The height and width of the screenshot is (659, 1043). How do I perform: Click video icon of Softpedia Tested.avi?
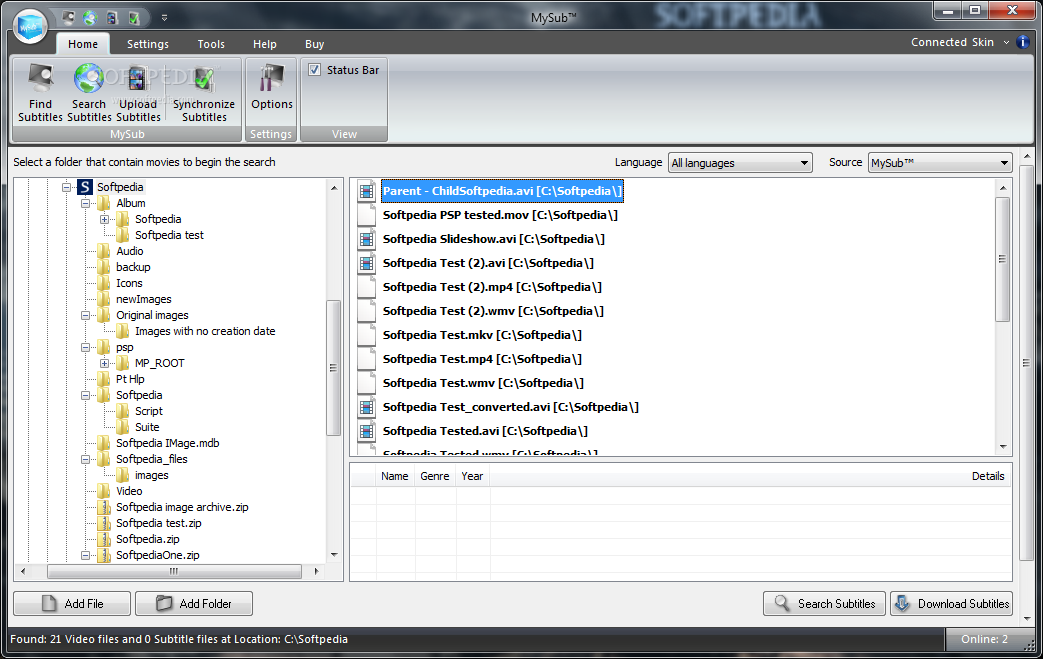click(366, 431)
